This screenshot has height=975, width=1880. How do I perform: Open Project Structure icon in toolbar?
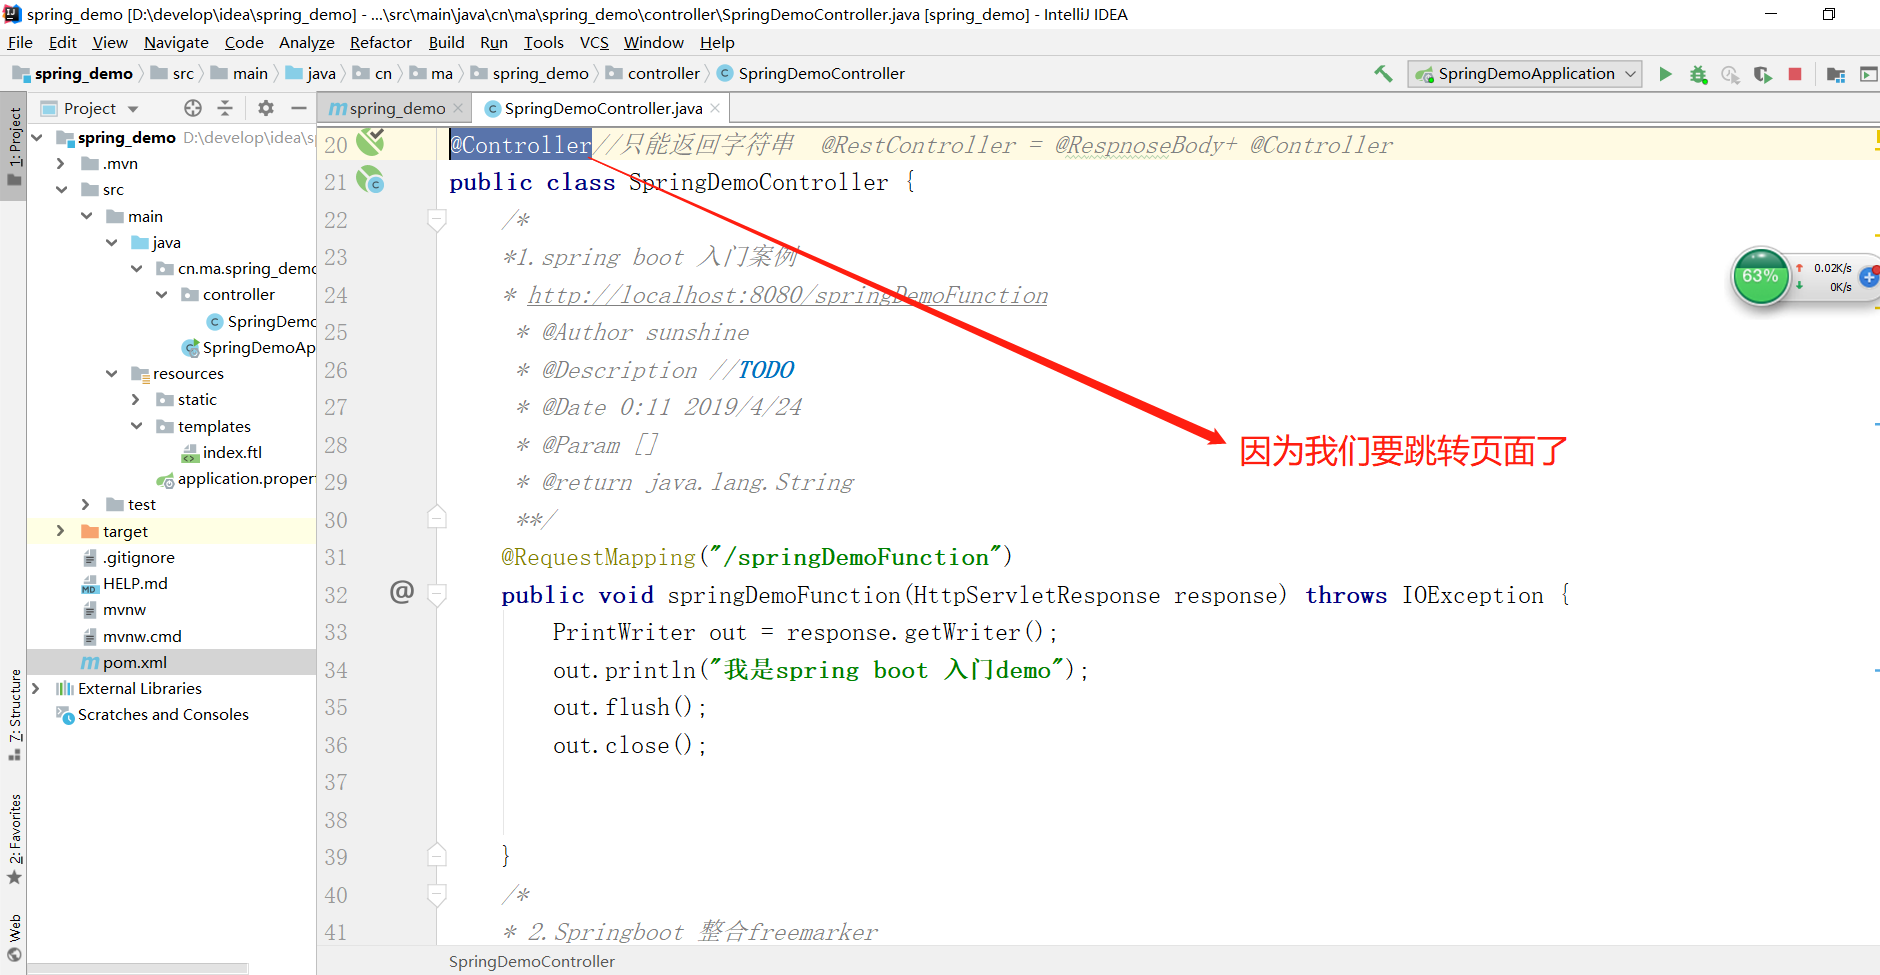coord(1836,74)
